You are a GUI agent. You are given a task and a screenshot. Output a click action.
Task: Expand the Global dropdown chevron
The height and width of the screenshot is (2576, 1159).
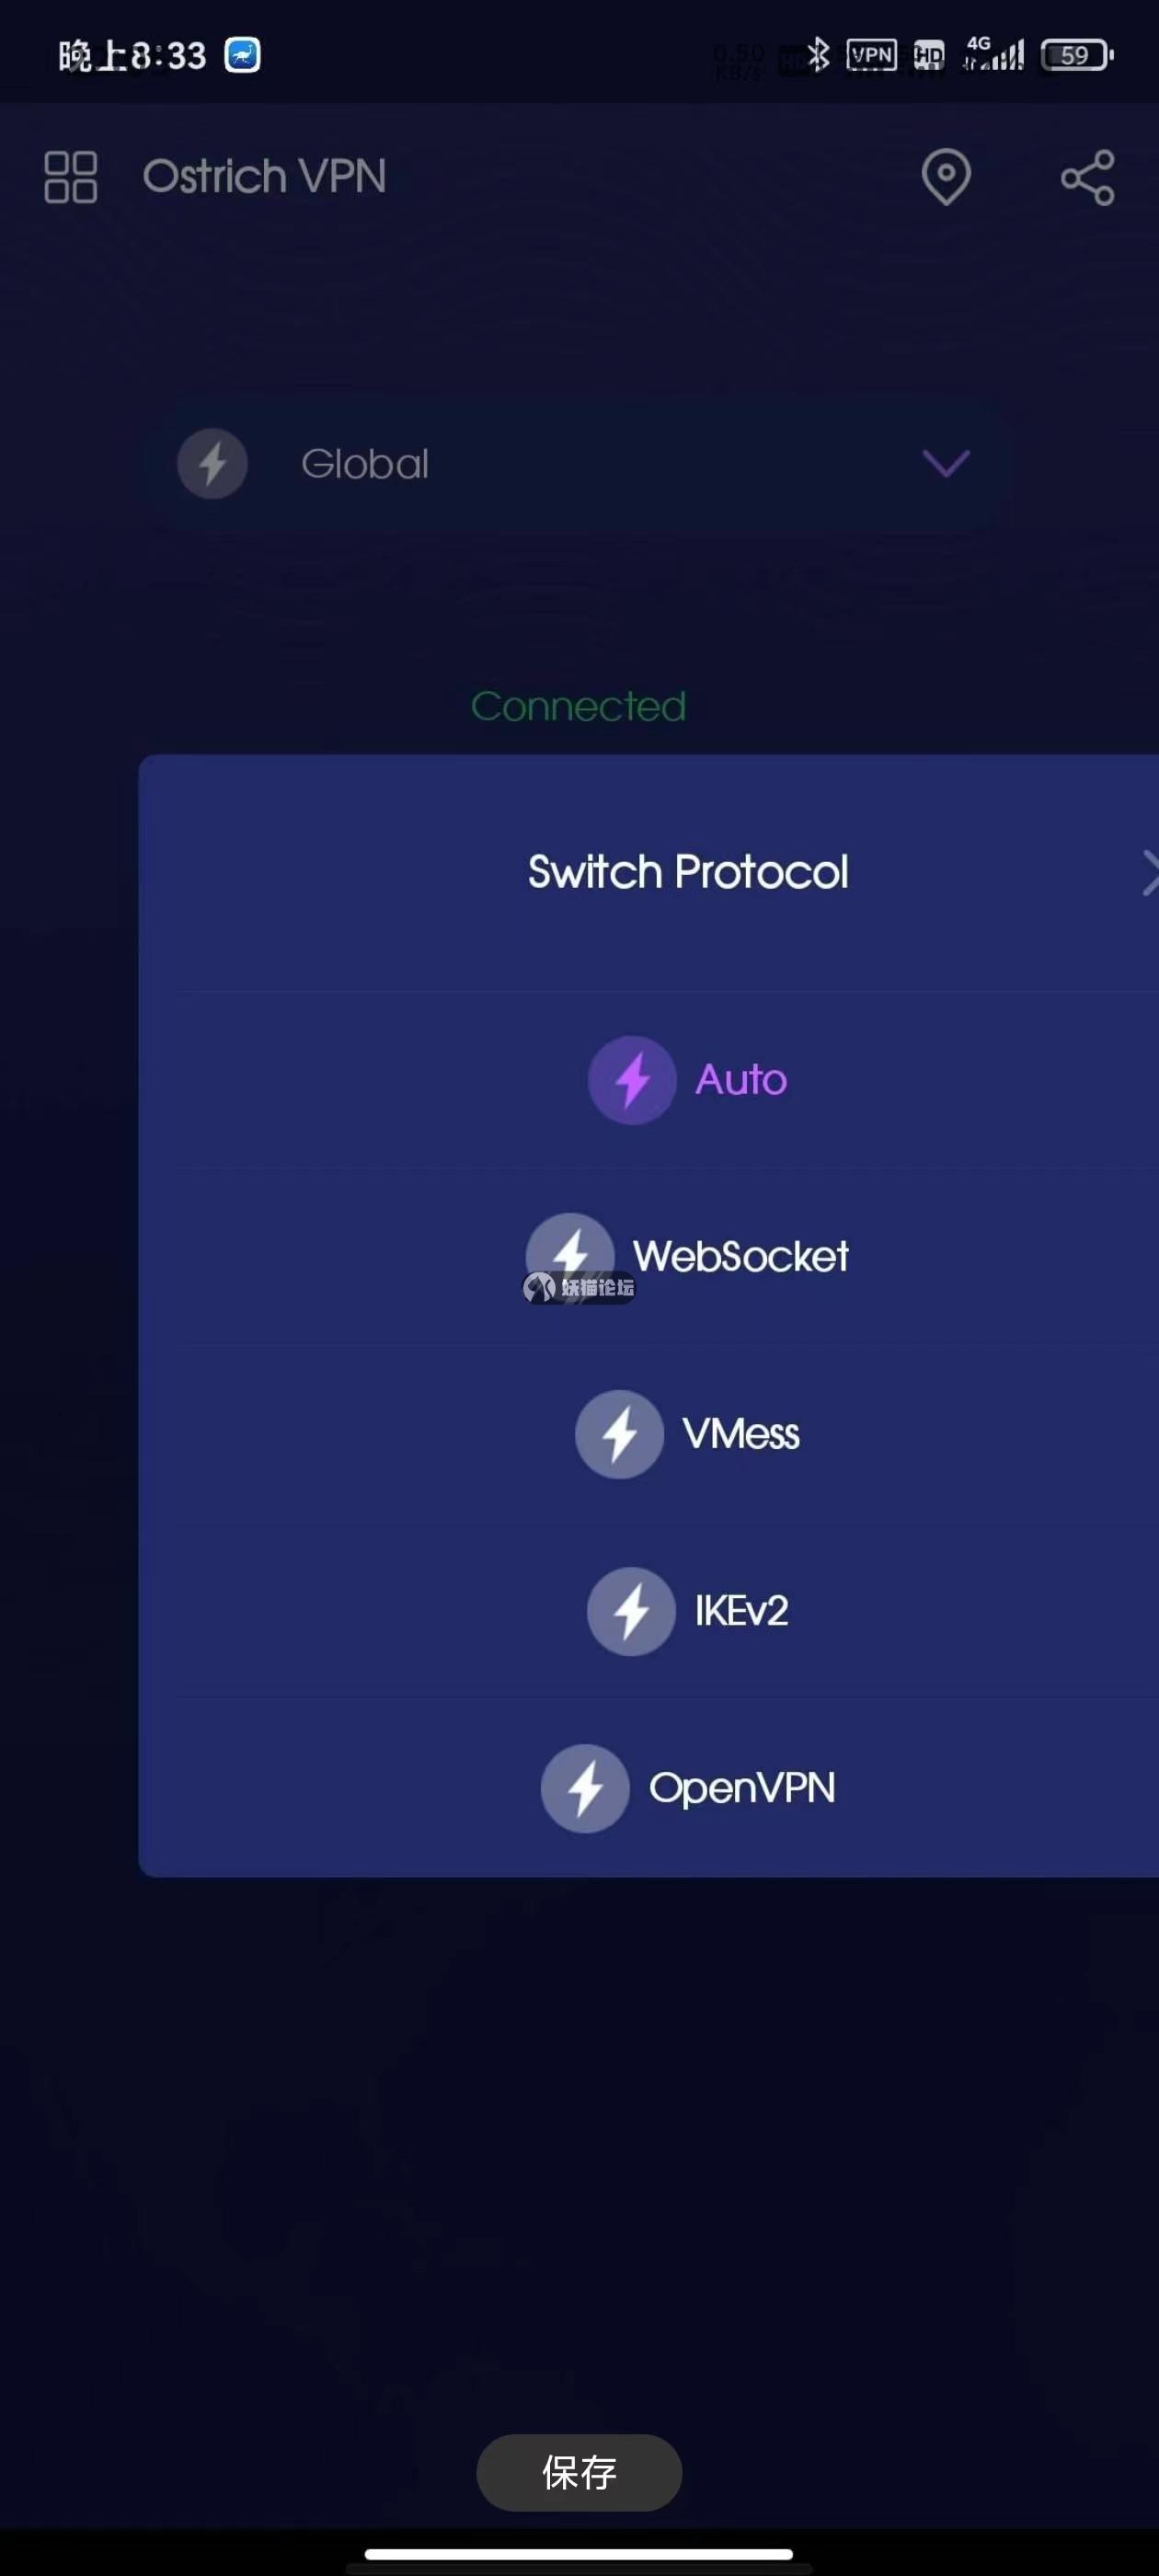click(x=945, y=463)
